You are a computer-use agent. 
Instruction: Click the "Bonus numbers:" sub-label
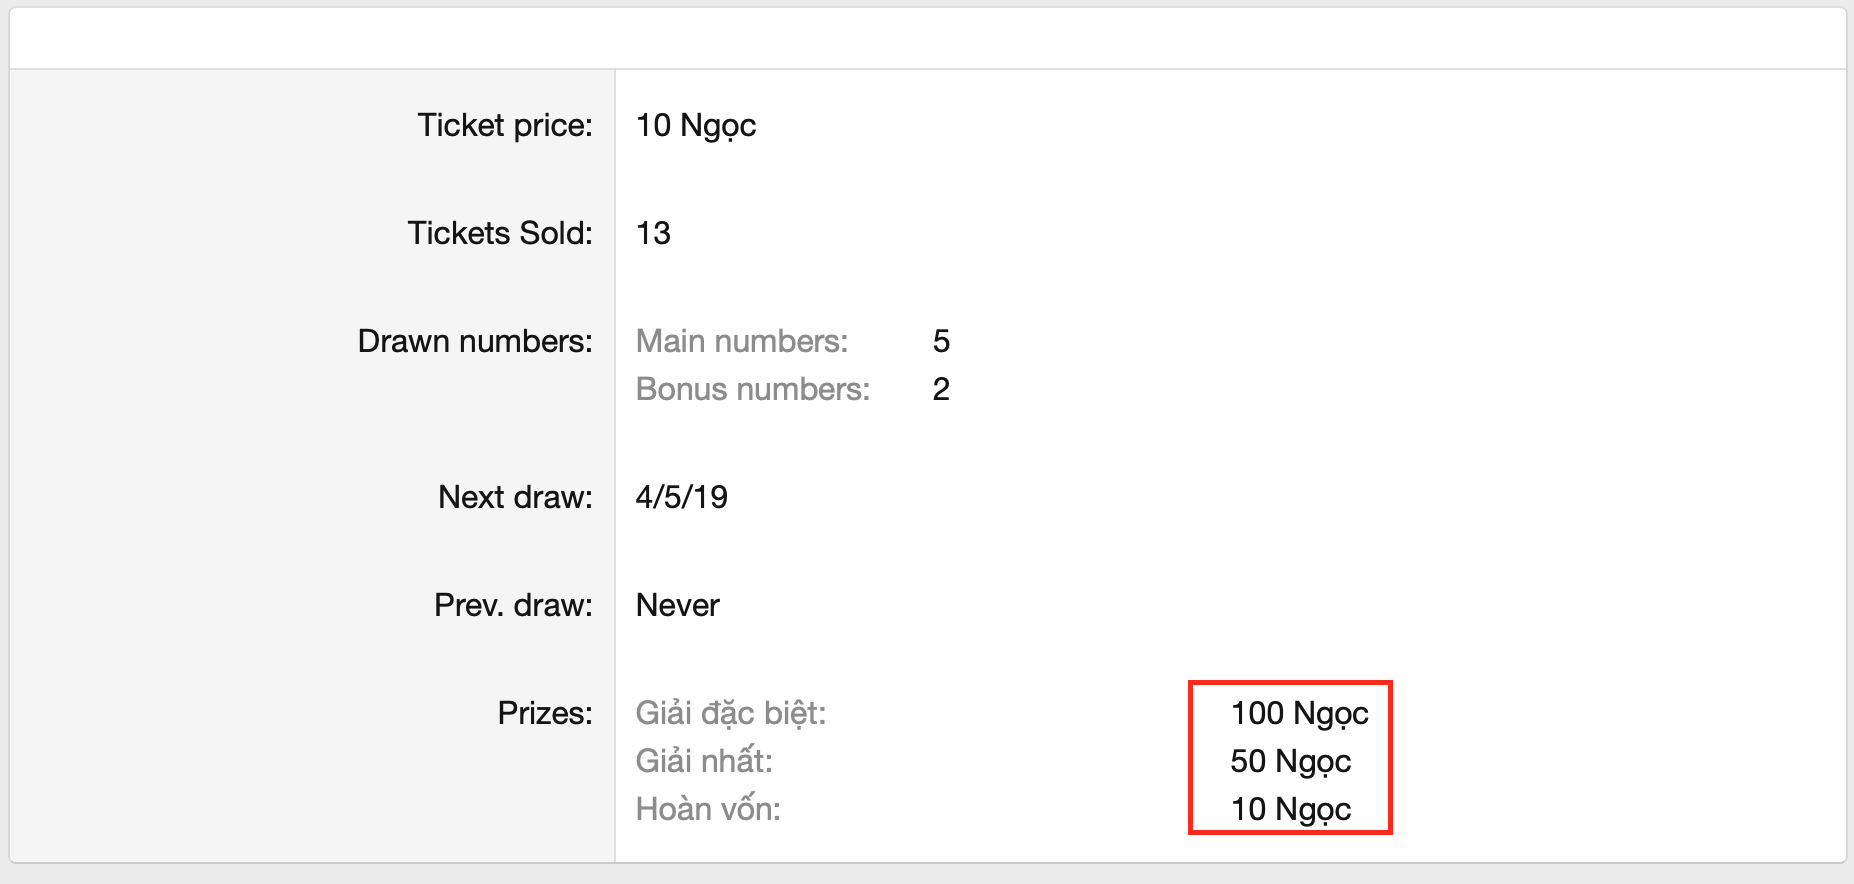pos(753,389)
